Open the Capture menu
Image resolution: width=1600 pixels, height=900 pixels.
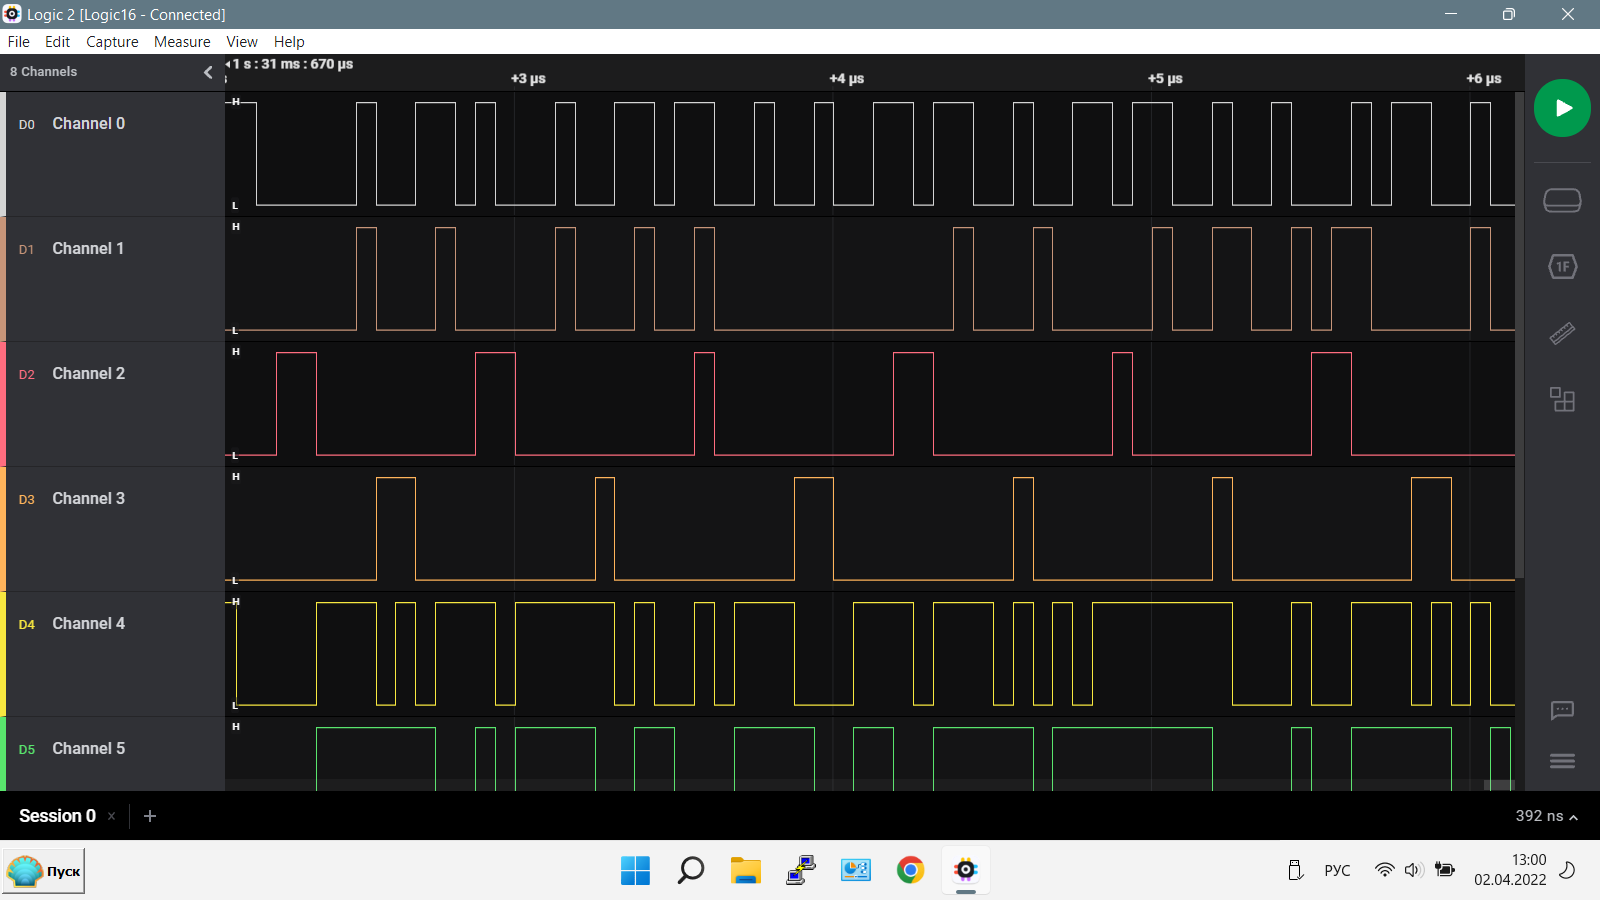[112, 42]
